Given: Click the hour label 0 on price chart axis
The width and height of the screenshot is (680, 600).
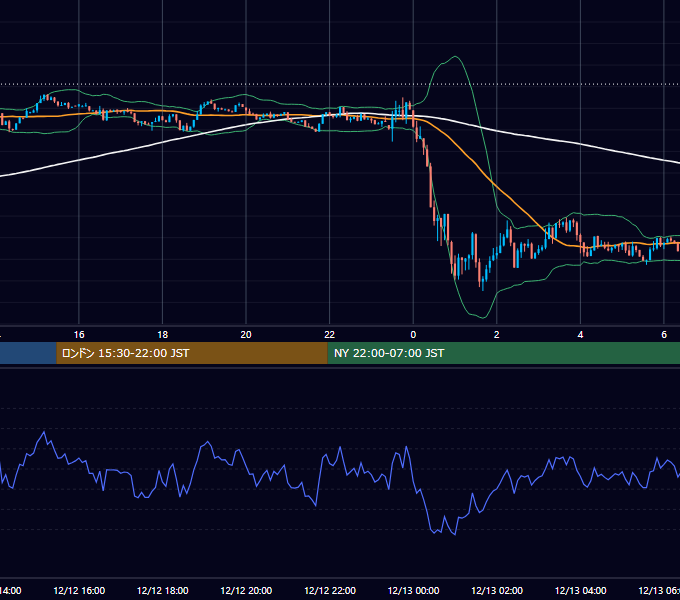Looking at the screenshot, I should (413, 335).
